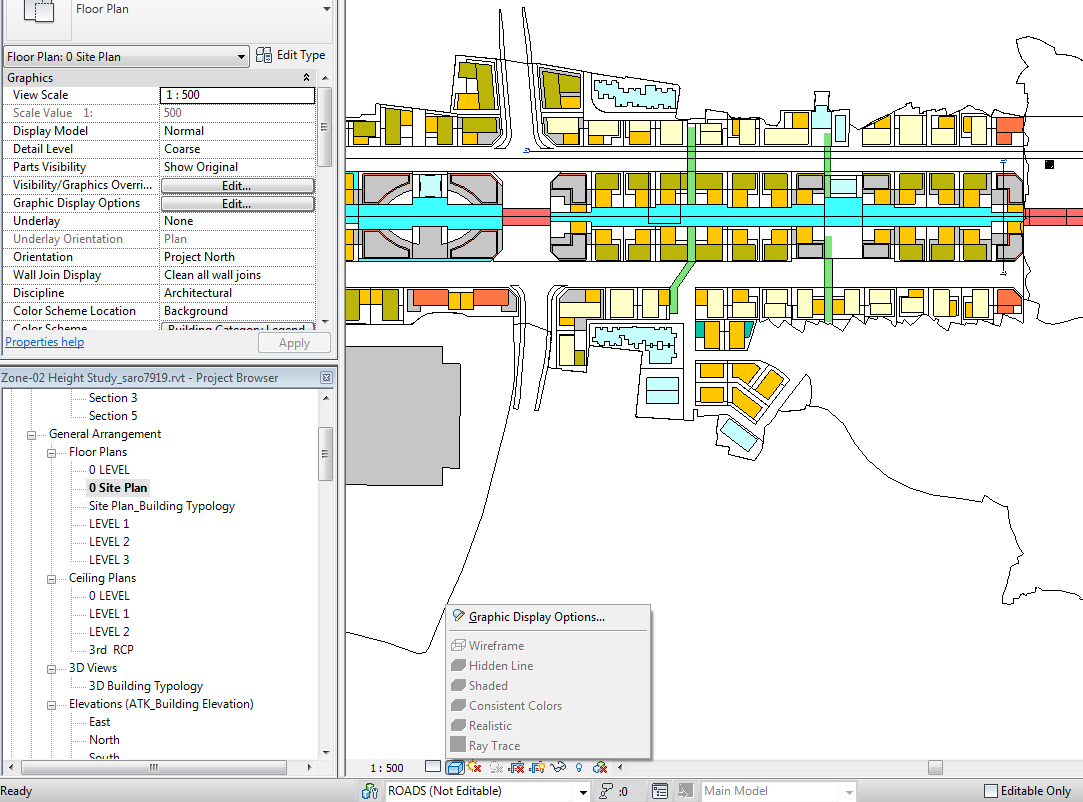Click the Worksets icon in status bar

pos(370,791)
